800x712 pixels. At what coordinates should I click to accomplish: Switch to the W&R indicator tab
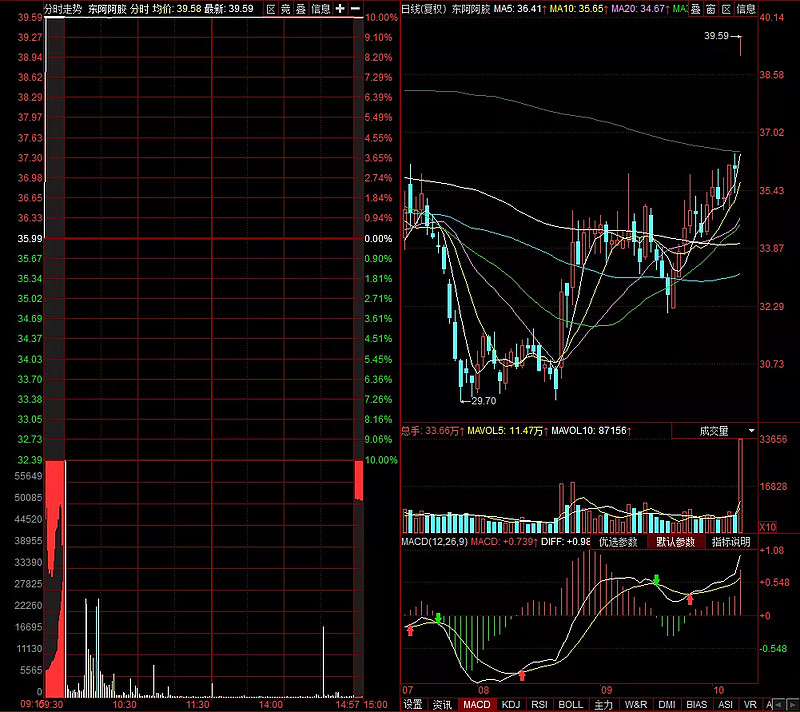pyautogui.click(x=636, y=704)
